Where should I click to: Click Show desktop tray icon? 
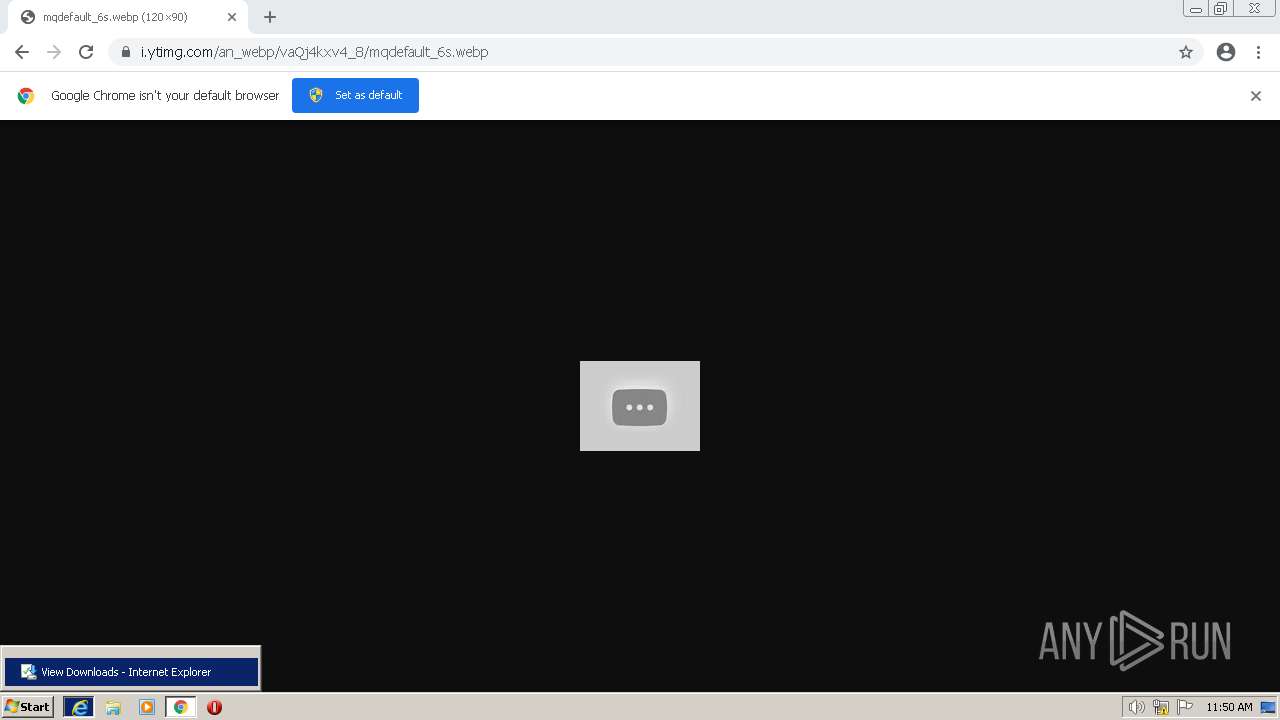point(1268,707)
